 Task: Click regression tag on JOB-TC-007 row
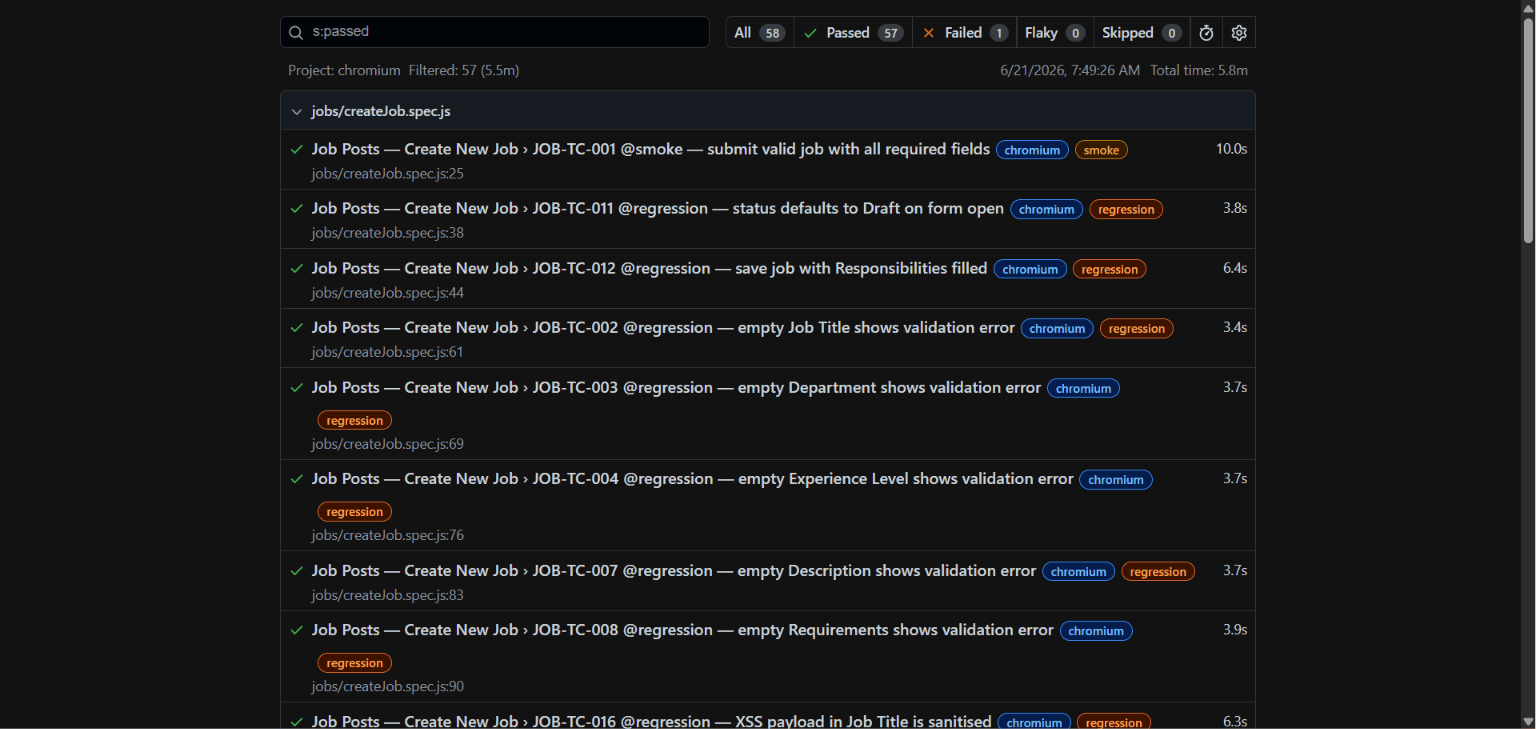(x=1158, y=571)
